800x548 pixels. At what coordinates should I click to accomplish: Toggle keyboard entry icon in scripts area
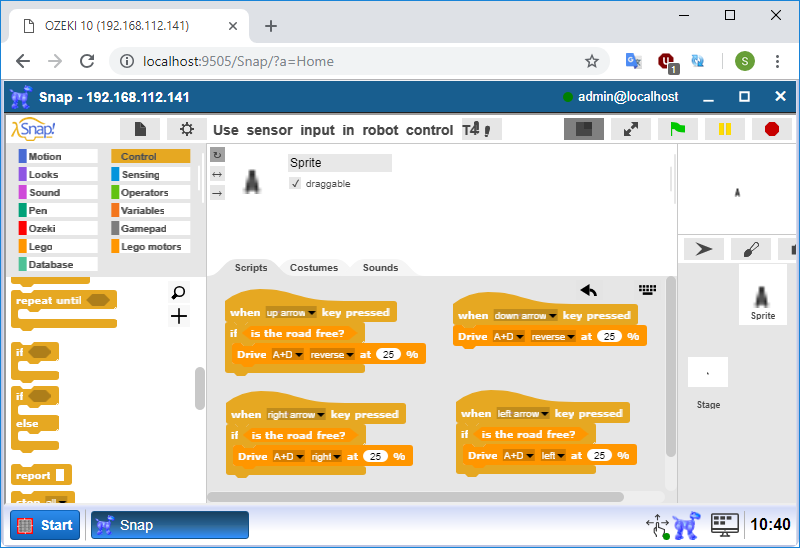pyautogui.click(x=647, y=289)
